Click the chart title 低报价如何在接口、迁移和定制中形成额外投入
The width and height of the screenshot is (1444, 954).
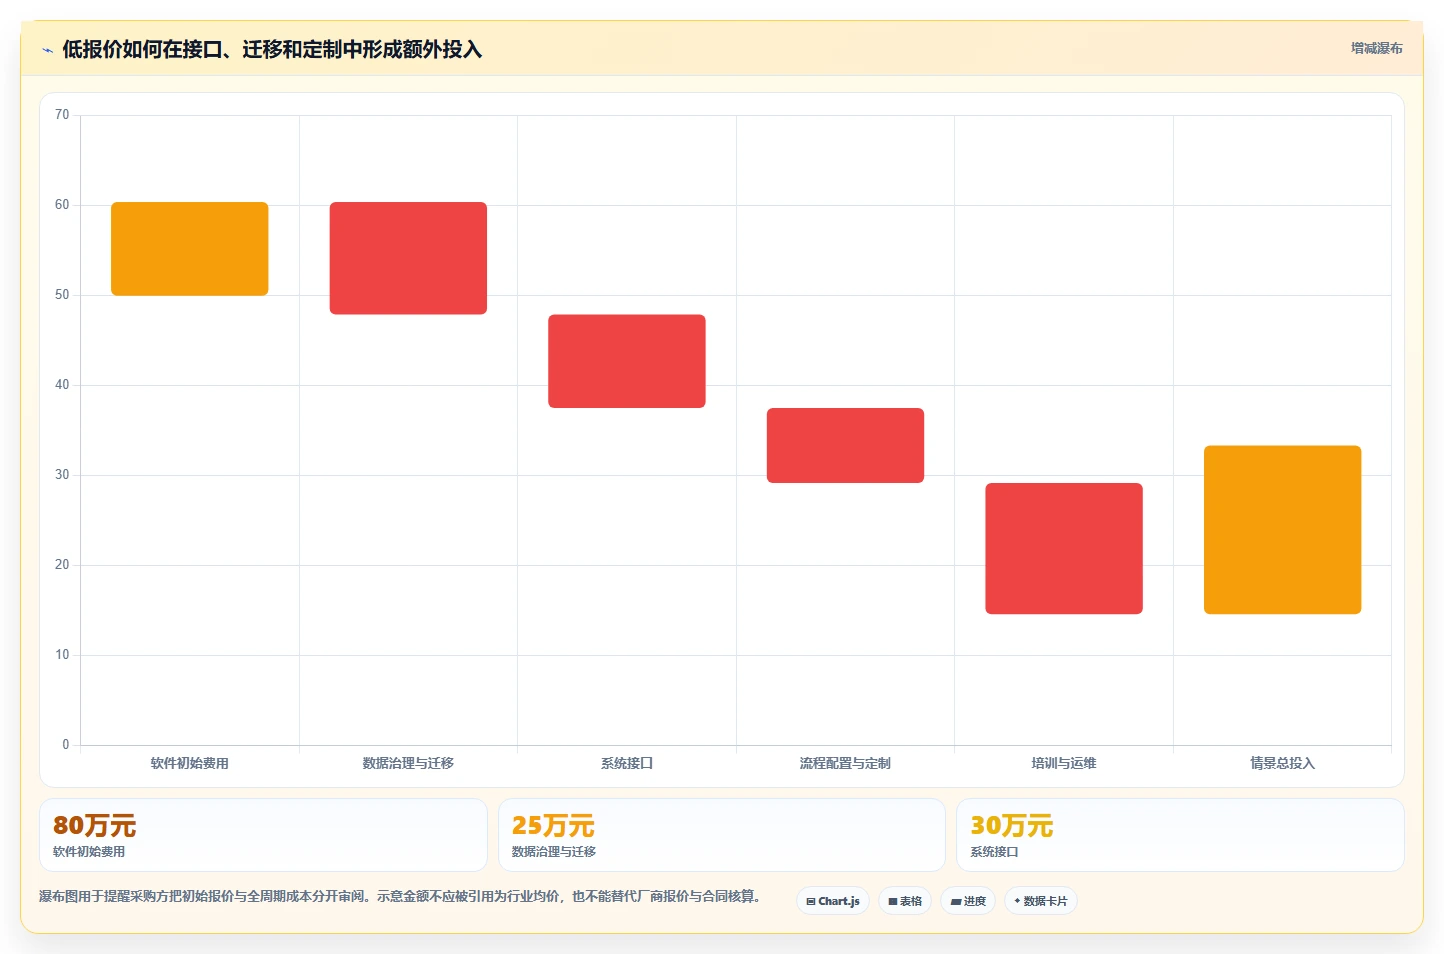[x=272, y=49]
